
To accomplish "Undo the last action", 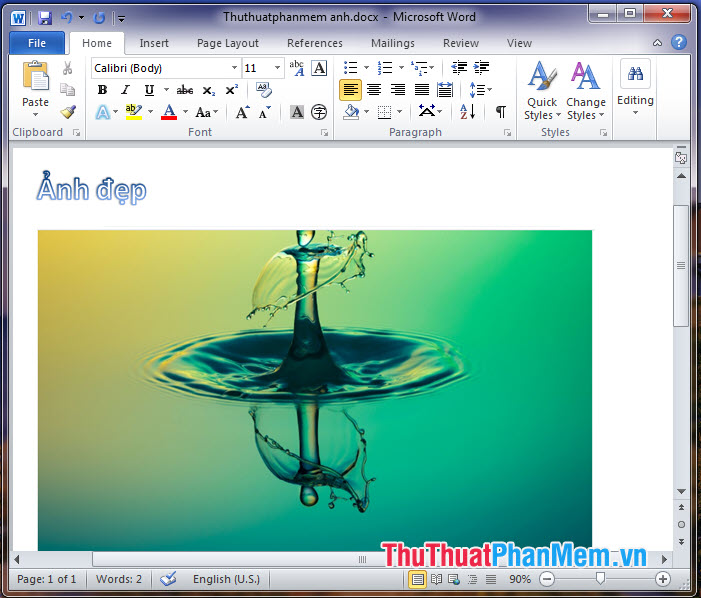I will 67,18.
